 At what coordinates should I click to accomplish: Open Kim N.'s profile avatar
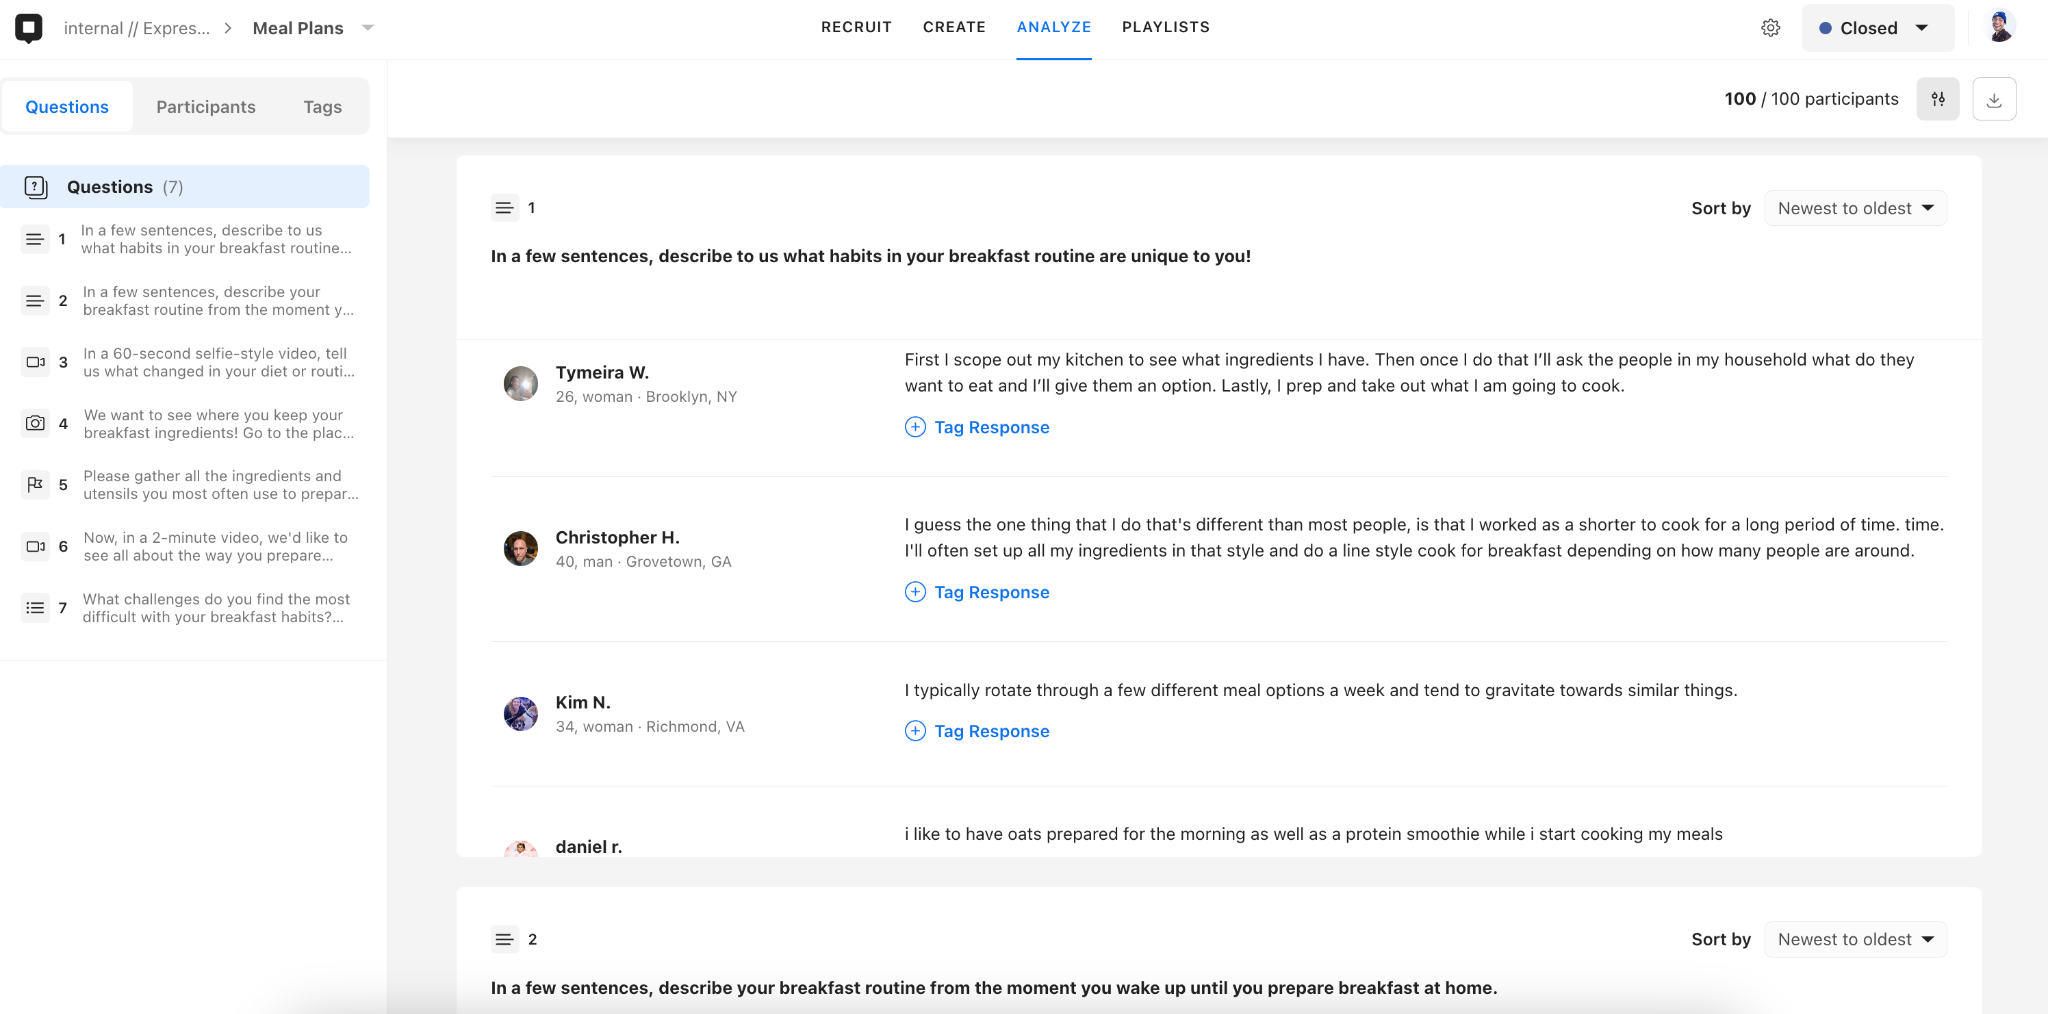pos(521,714)
